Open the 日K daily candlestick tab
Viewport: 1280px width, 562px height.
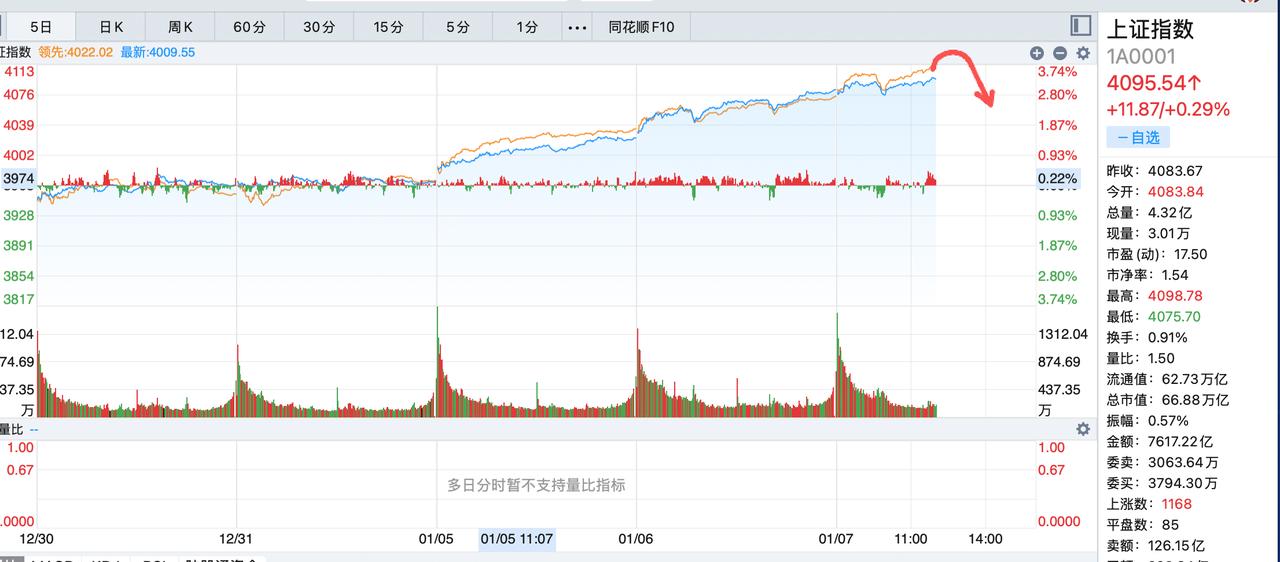pyautogui.click(x=111, y=27)
